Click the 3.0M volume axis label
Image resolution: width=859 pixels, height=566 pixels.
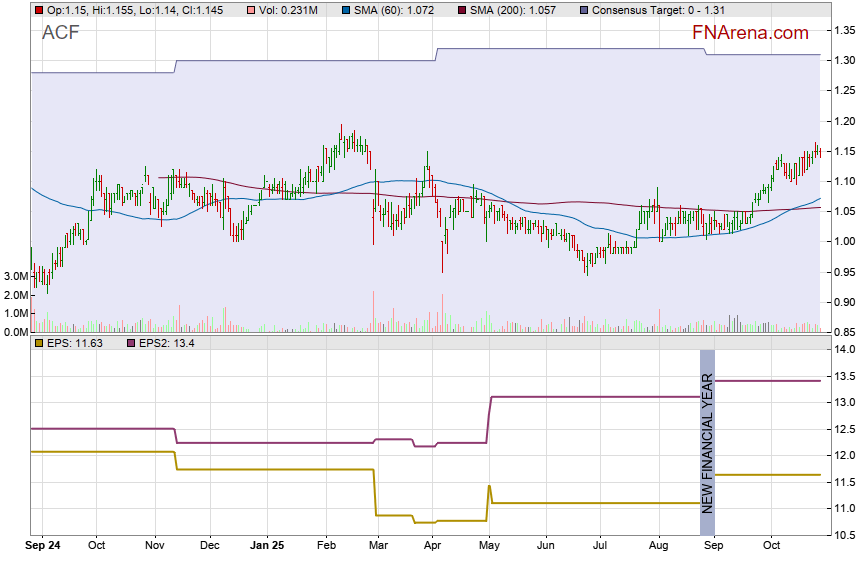click(15, 276)
